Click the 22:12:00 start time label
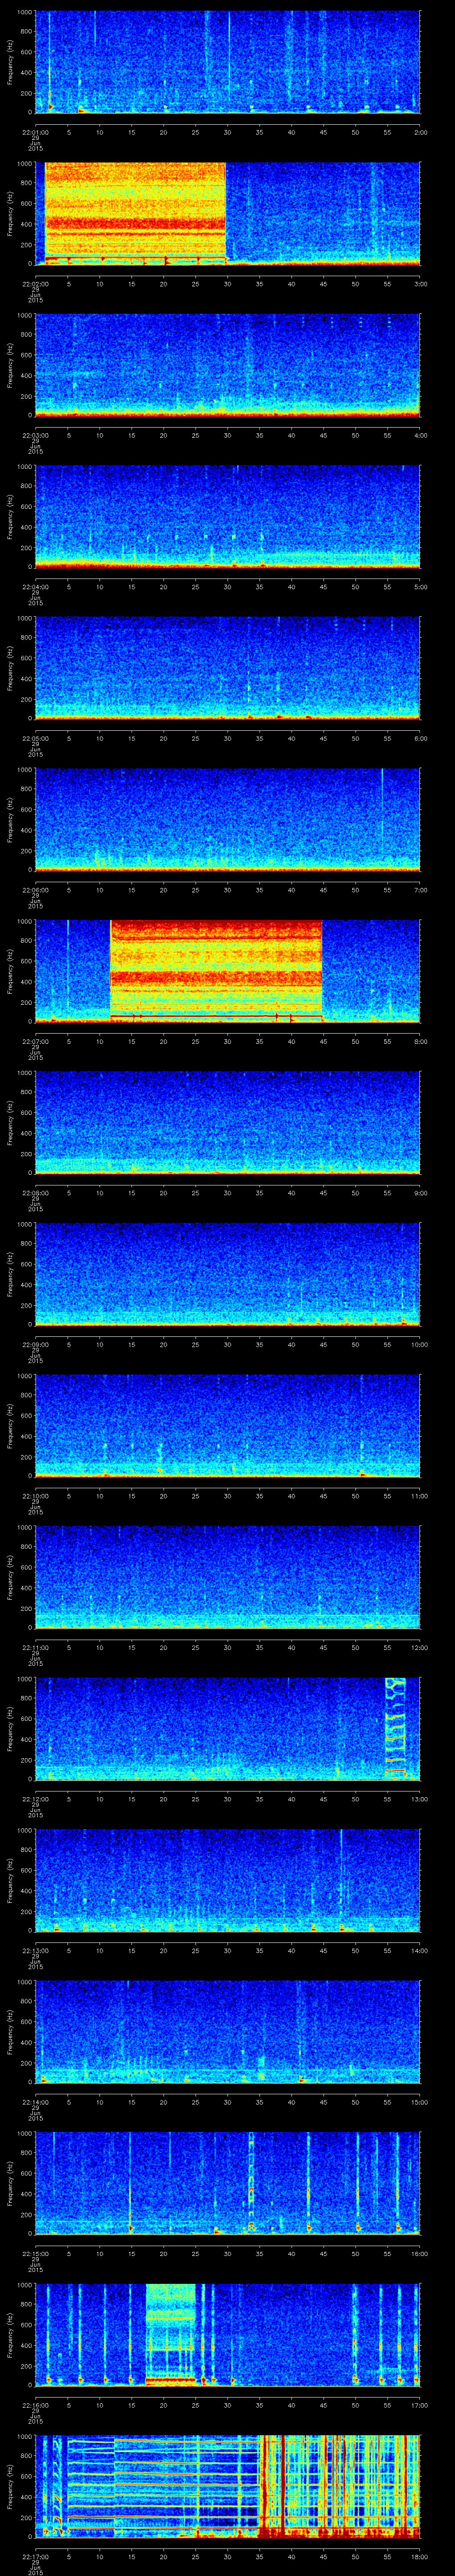 point(35,1799)
